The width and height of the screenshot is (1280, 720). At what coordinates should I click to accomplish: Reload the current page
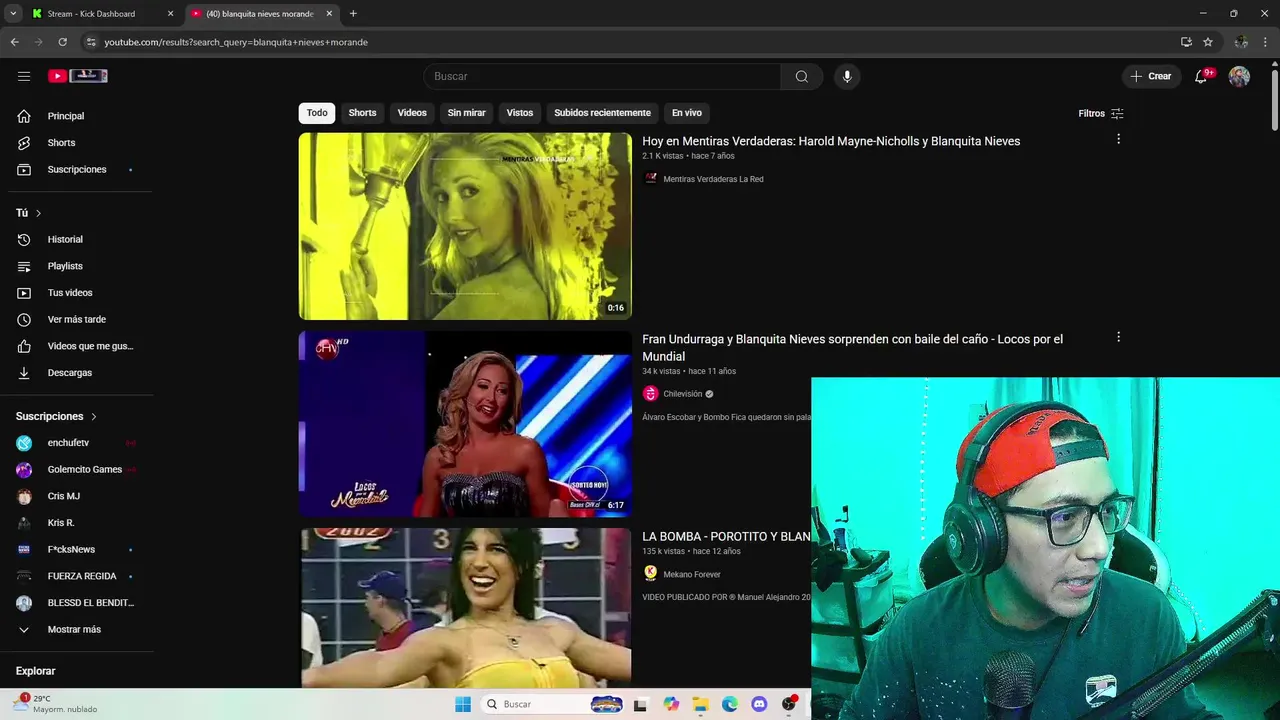(62, 42)
